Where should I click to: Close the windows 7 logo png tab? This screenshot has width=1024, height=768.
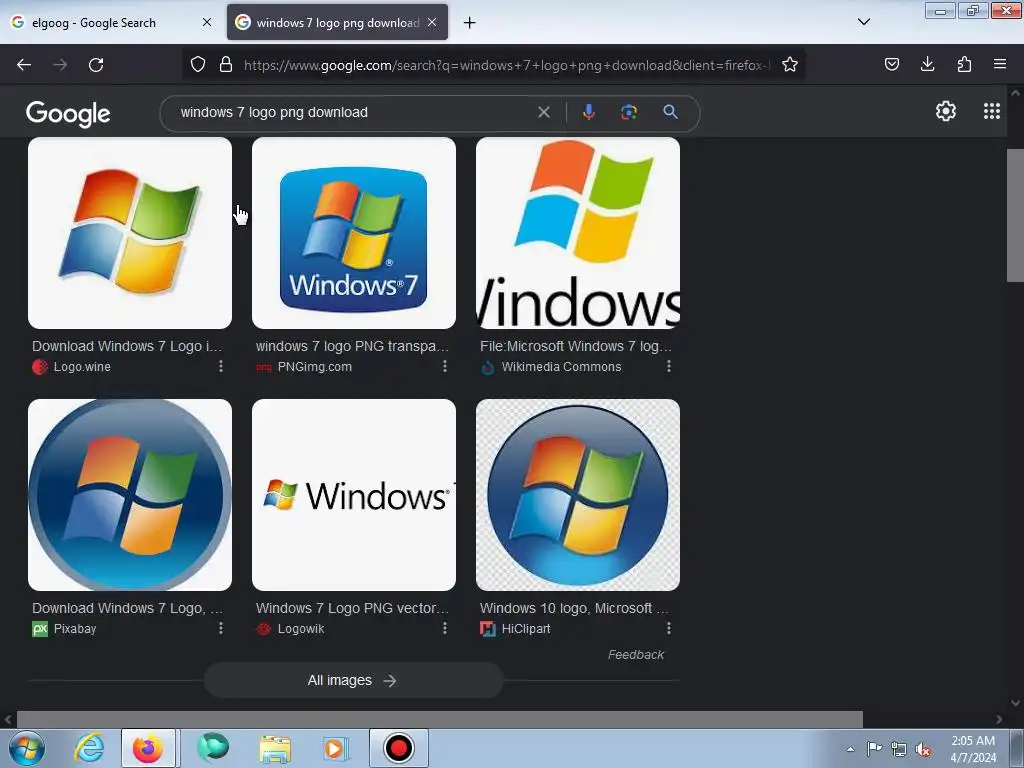tap(432, 22)
